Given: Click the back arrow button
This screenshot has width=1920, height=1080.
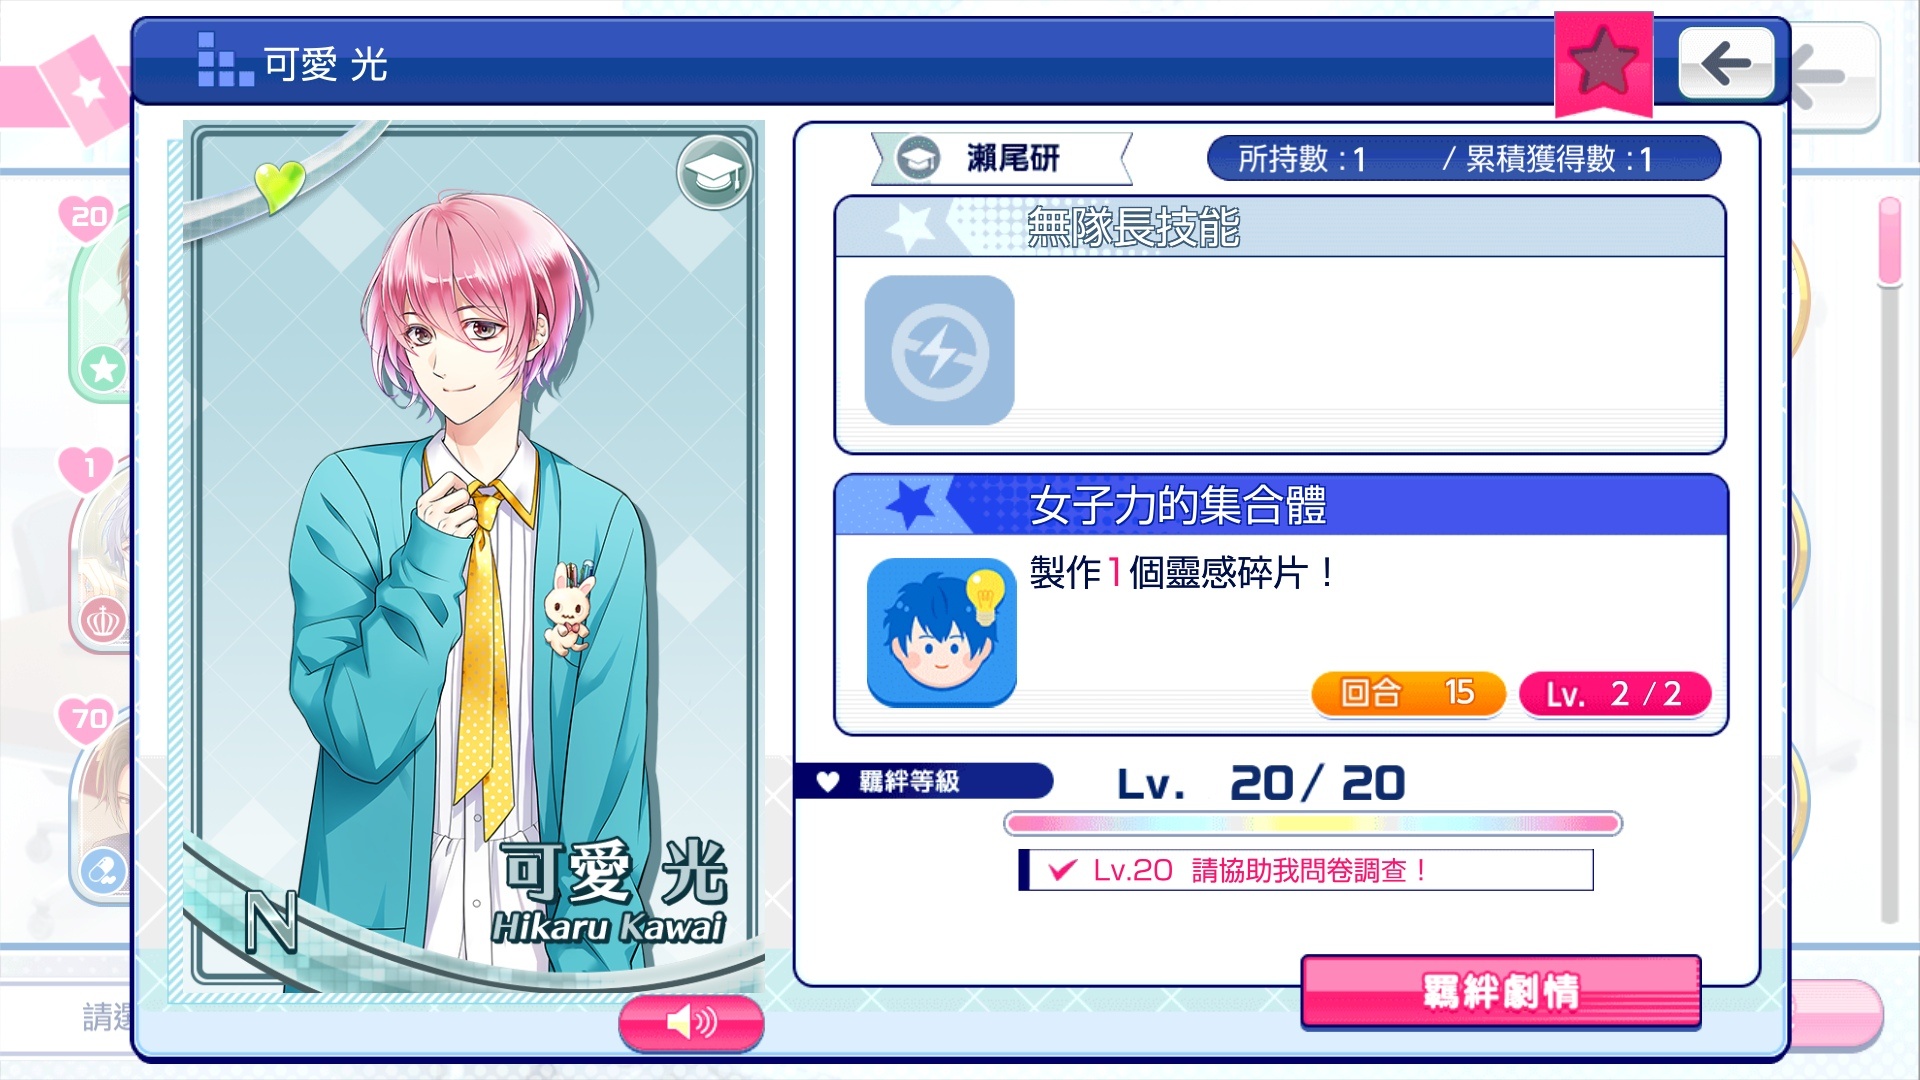Looking at the screenshot, I should pyautogui.click(x=1726, y=63).
